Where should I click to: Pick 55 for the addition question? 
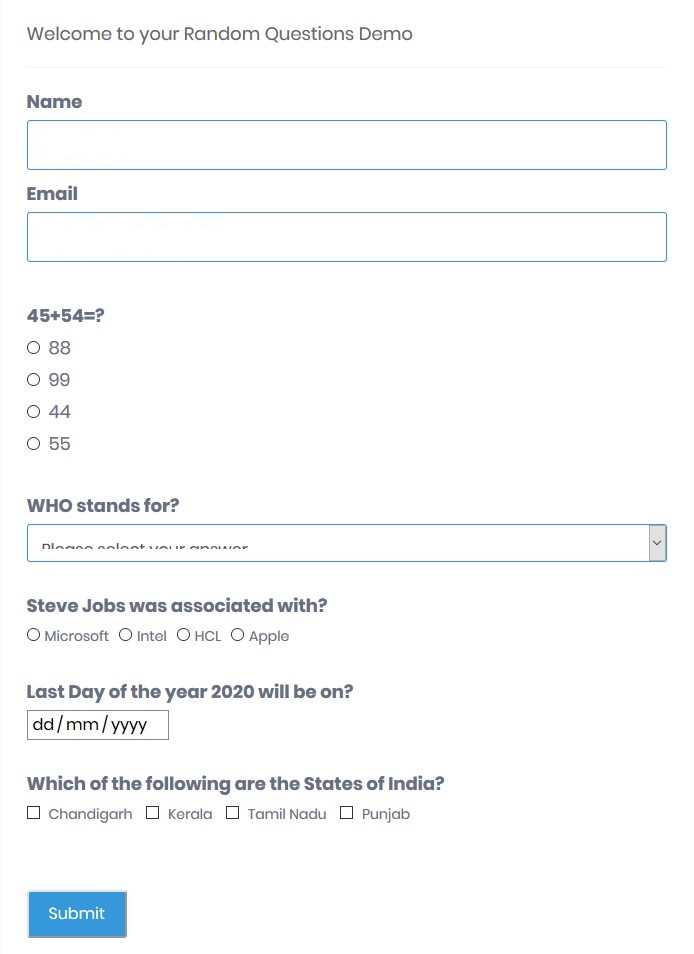point(33,443)
